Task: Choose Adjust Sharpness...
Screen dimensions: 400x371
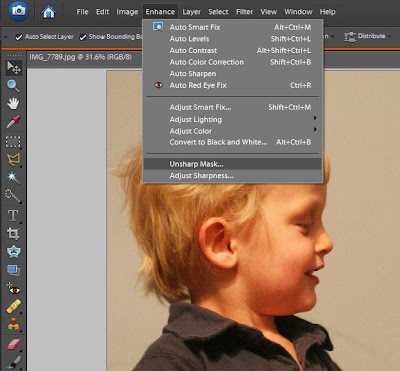Action: pyautogui.click(x=233, y=175)
